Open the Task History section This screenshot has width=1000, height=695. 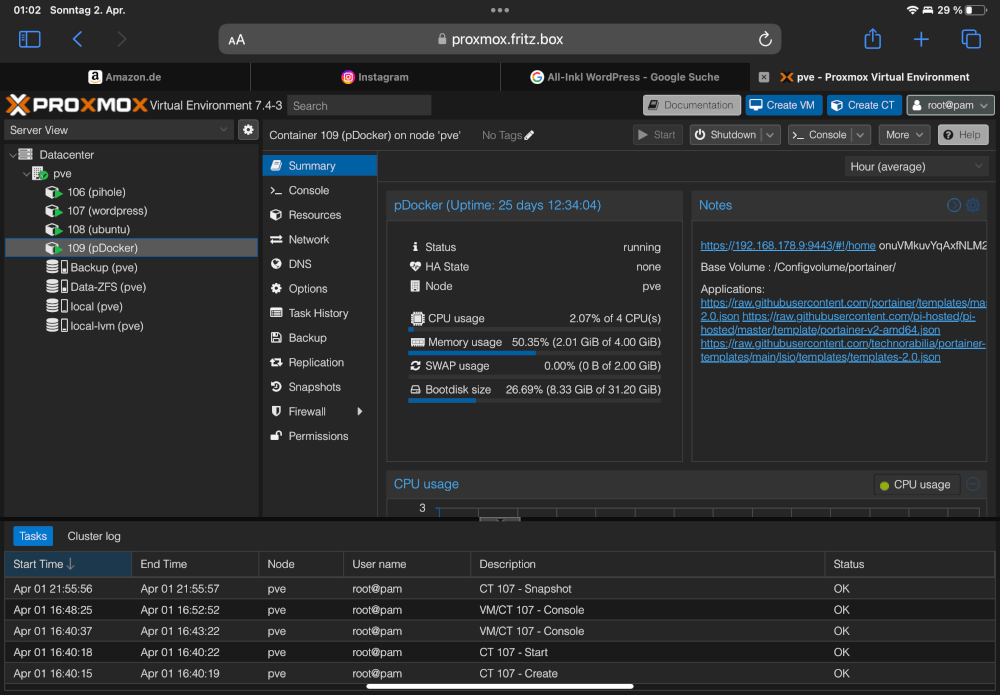point(320,313)
